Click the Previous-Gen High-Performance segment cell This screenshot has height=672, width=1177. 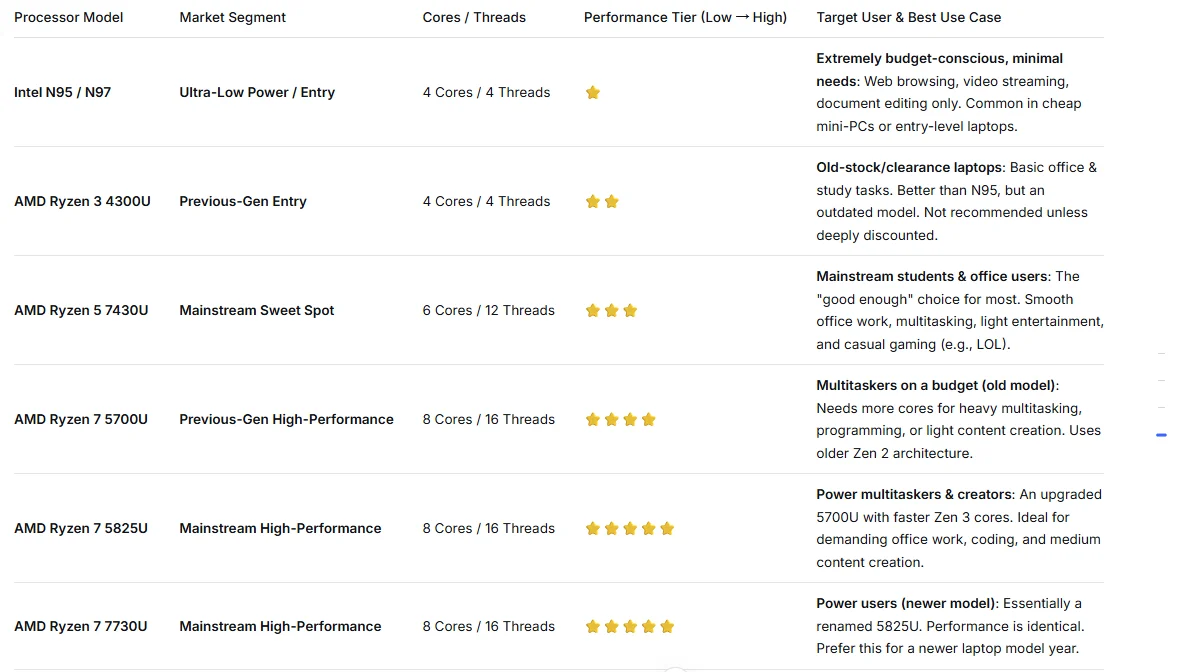click(x=286, y=419)
